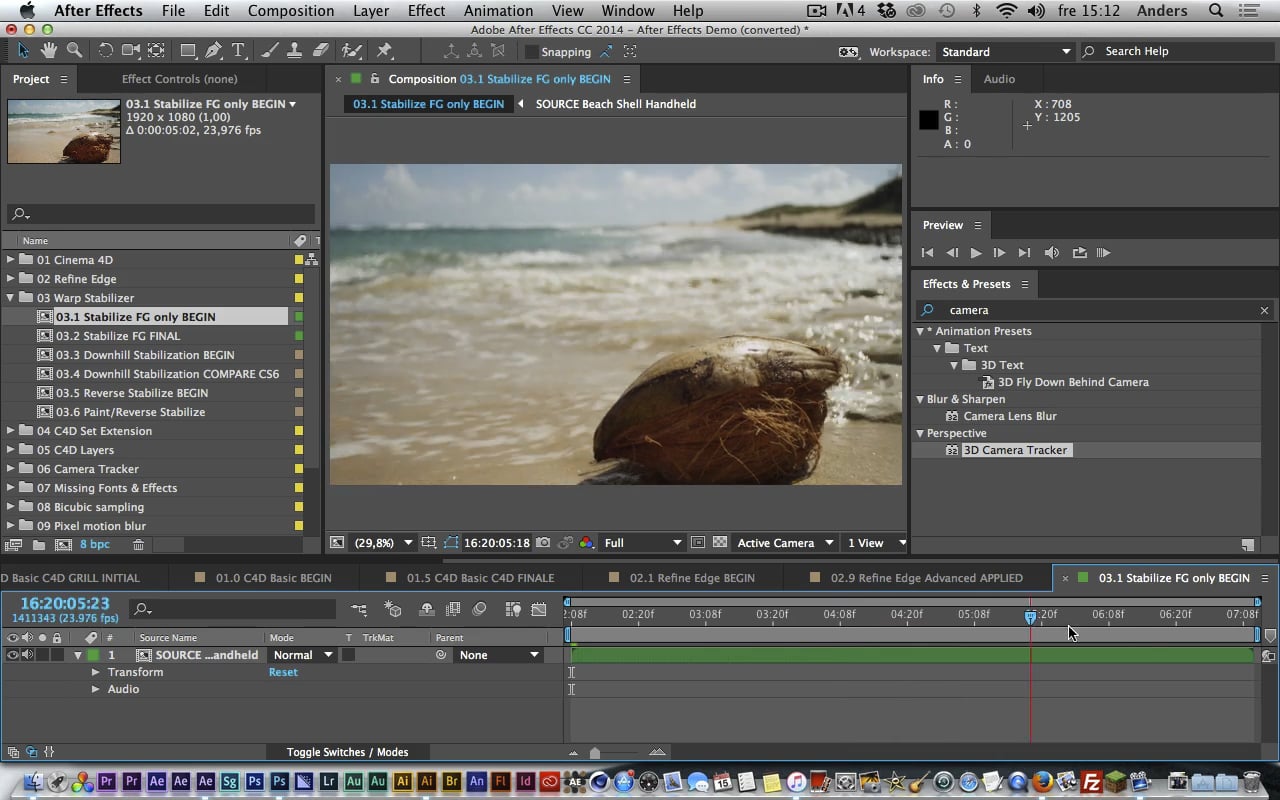Expand the 04 C4D Set Extension folder

pyautogui.click(x=11, y=431)
